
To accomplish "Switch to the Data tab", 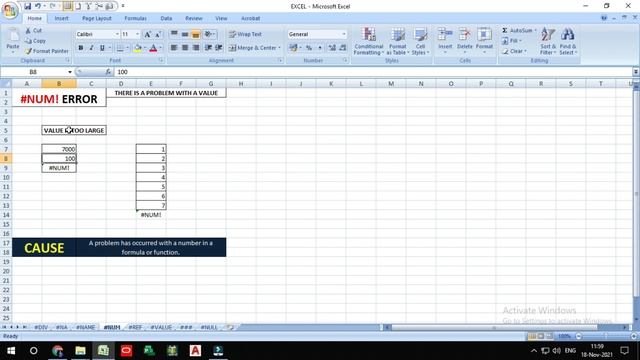I will (x=166, y=18).
